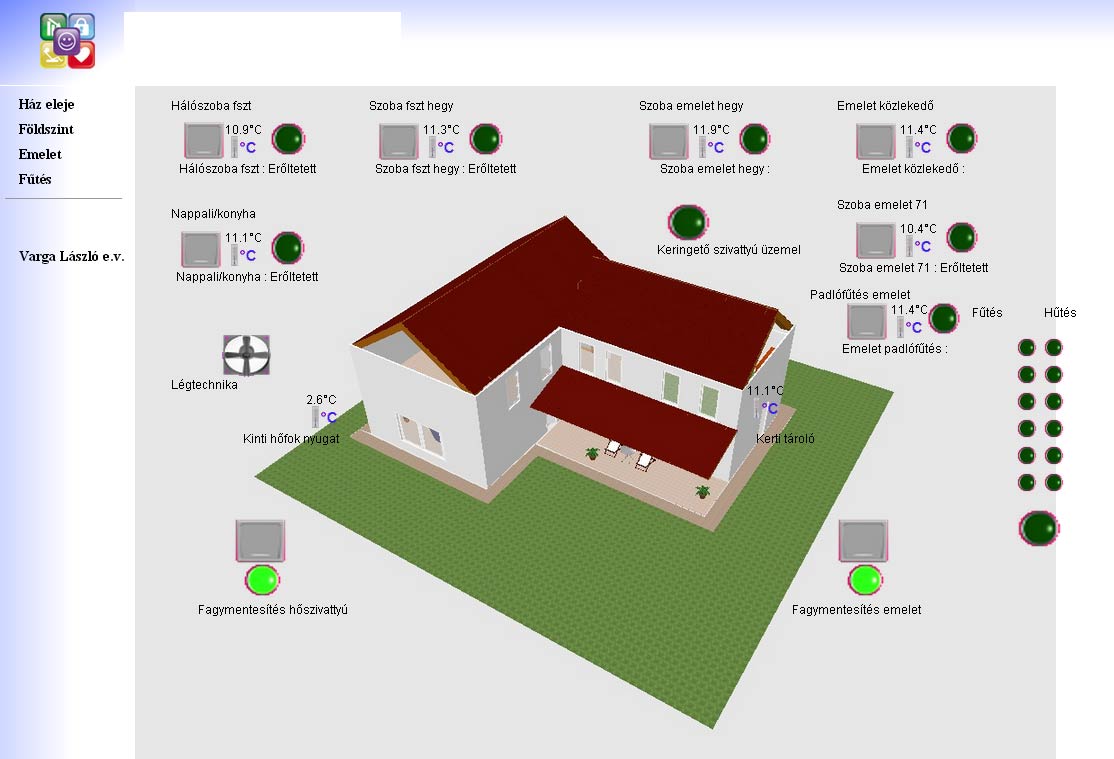Open the Földszint floor view
Viewport: 1114px width, 759px height.
coord(46,129)
